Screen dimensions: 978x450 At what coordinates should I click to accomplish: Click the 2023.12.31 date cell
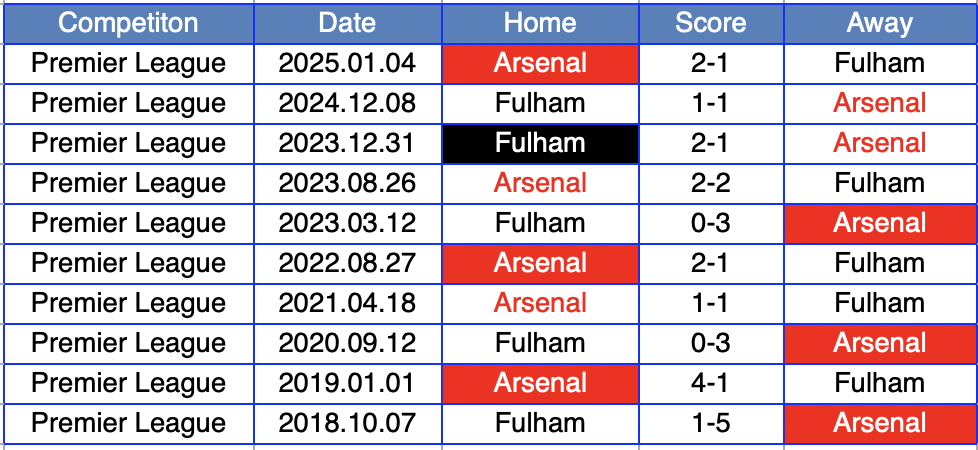[x=347, y=143]
